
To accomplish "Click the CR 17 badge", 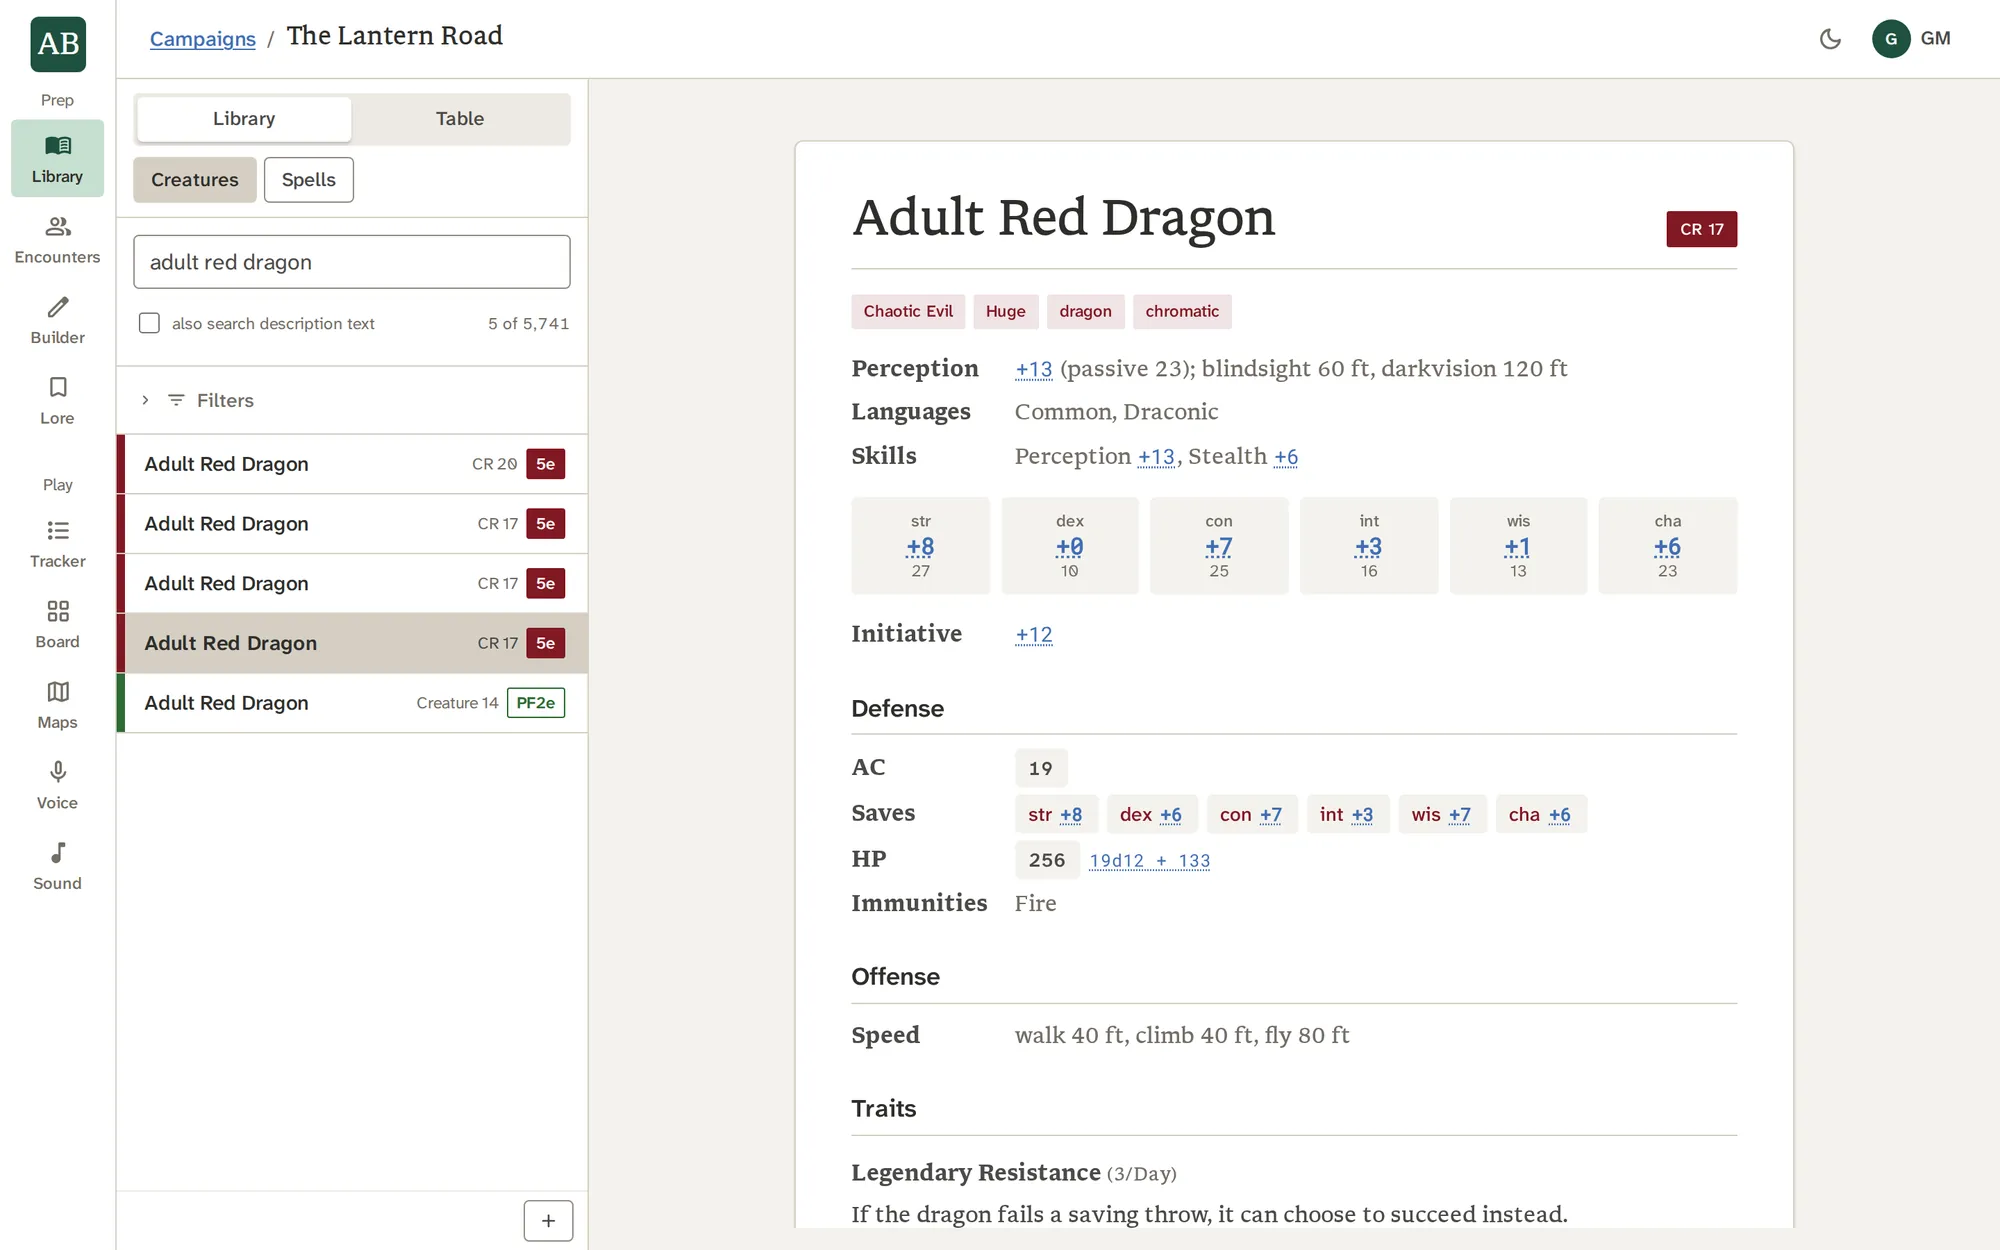I will pyautogui.click(x=1701, y=229).
